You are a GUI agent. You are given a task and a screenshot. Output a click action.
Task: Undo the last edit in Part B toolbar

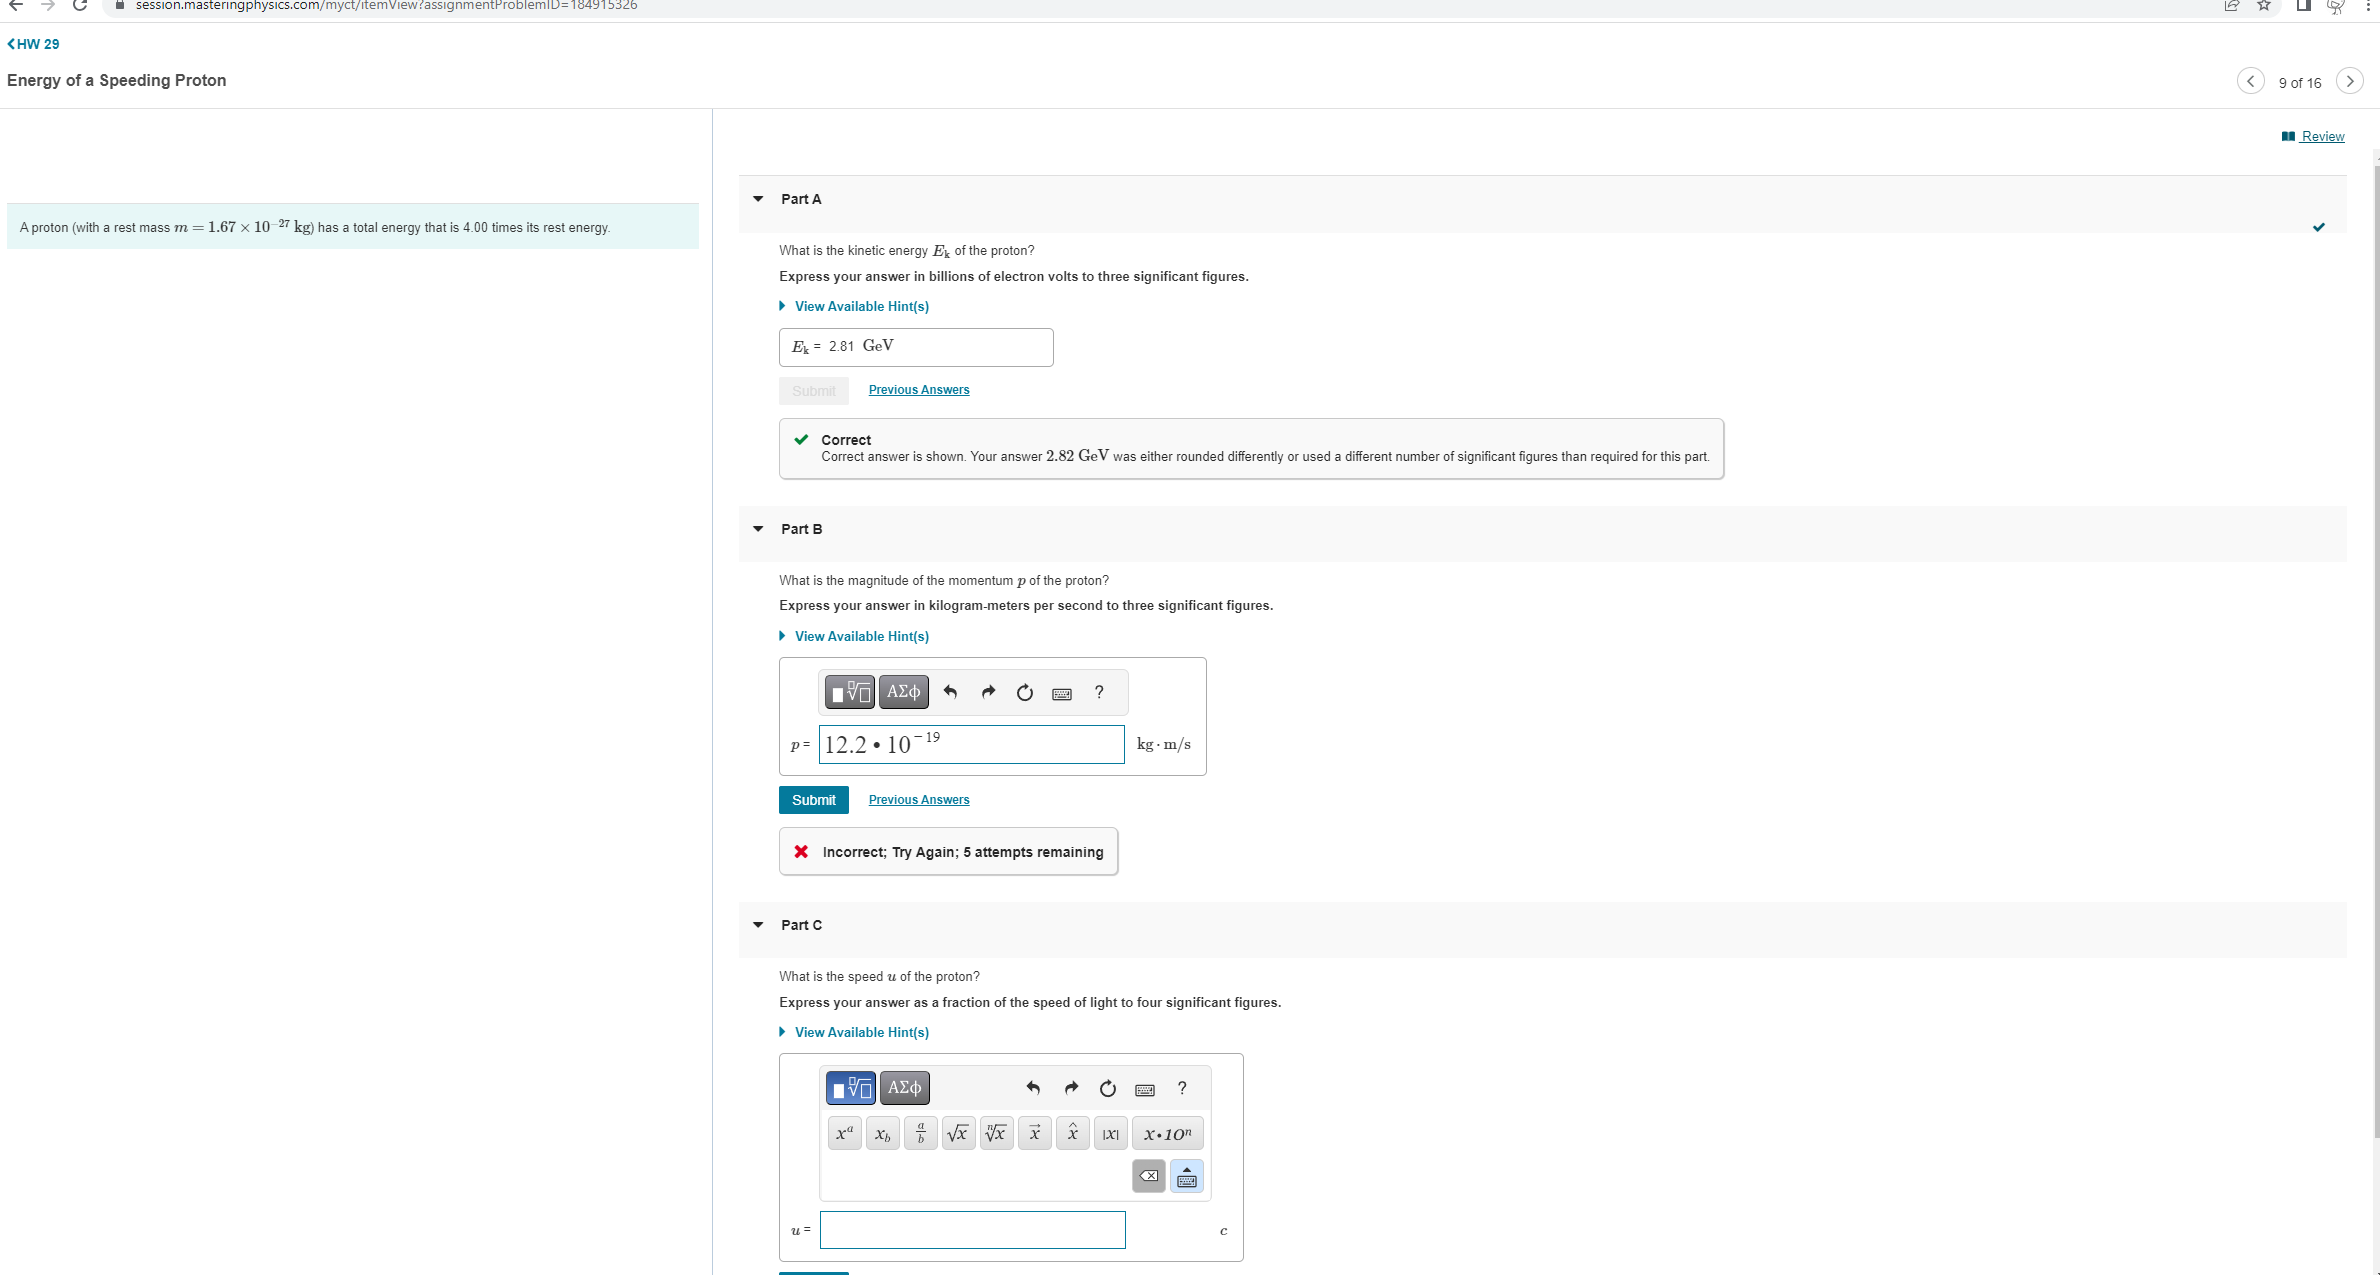pos(950,692)
